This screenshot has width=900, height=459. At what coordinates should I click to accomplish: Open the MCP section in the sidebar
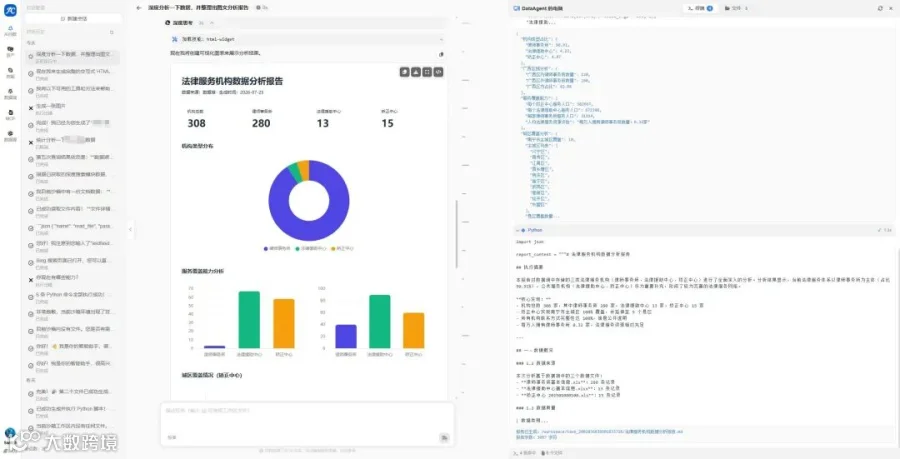10,114
